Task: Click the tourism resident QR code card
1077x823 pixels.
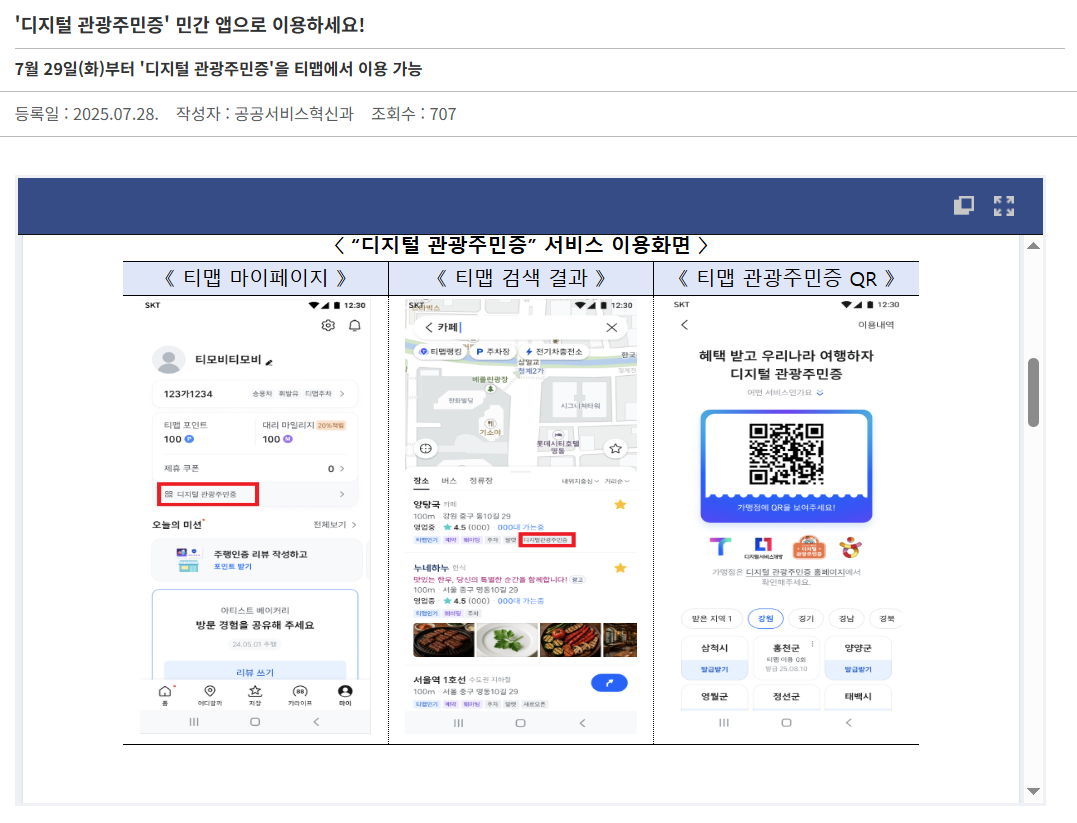Action: [x=786, y=466]
